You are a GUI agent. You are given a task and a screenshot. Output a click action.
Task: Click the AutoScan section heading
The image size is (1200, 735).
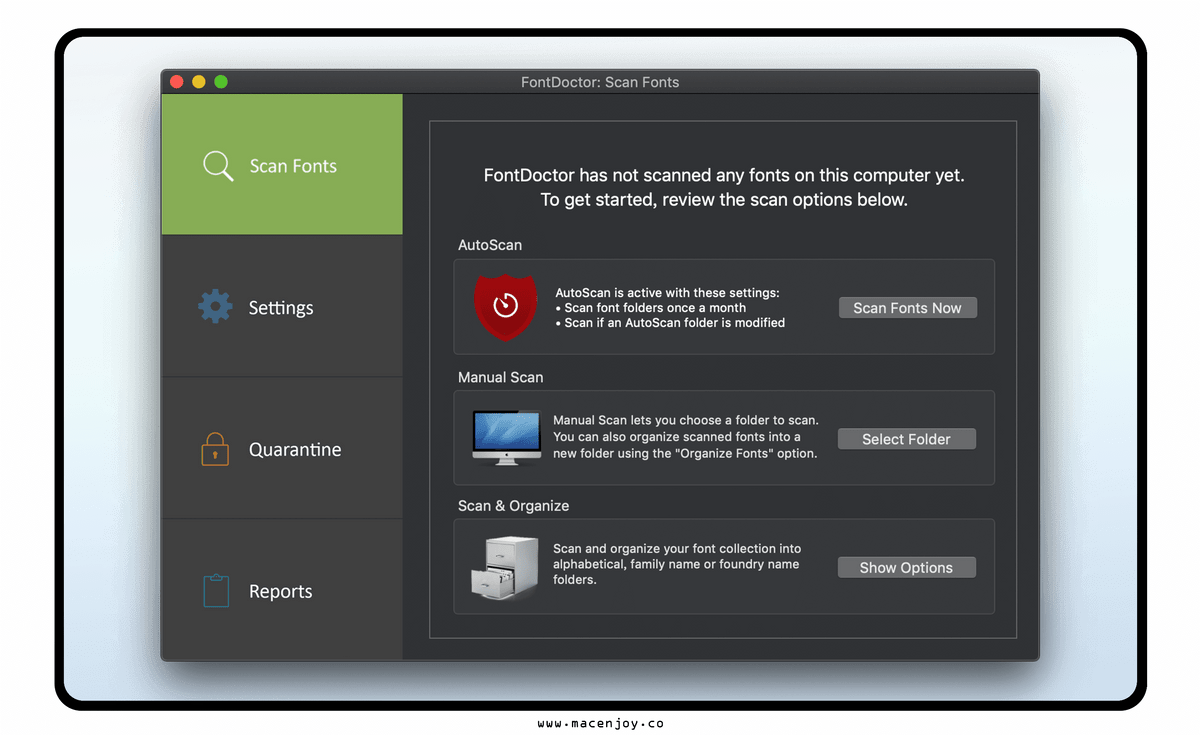coord(490,245)
